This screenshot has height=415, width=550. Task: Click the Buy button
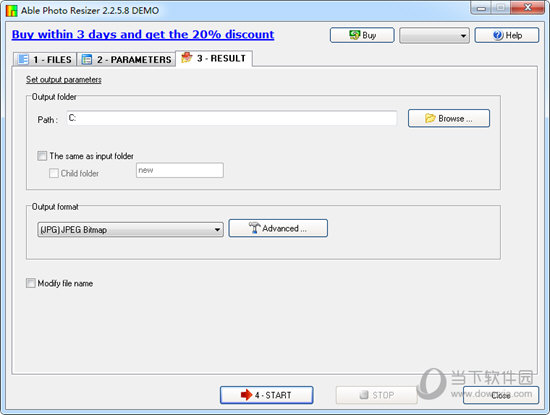362,35
